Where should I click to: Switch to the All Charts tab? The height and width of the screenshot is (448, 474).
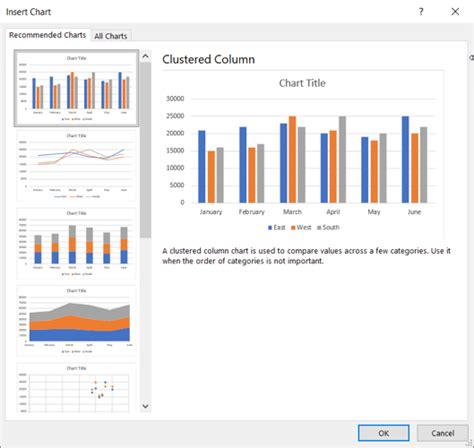[x=111, y=36]
